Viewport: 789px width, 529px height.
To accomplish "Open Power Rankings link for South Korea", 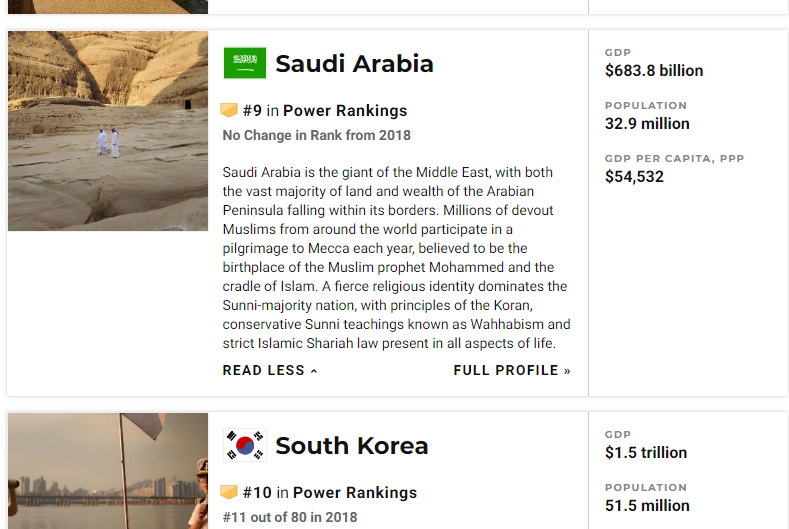I will tap(355, 493).
